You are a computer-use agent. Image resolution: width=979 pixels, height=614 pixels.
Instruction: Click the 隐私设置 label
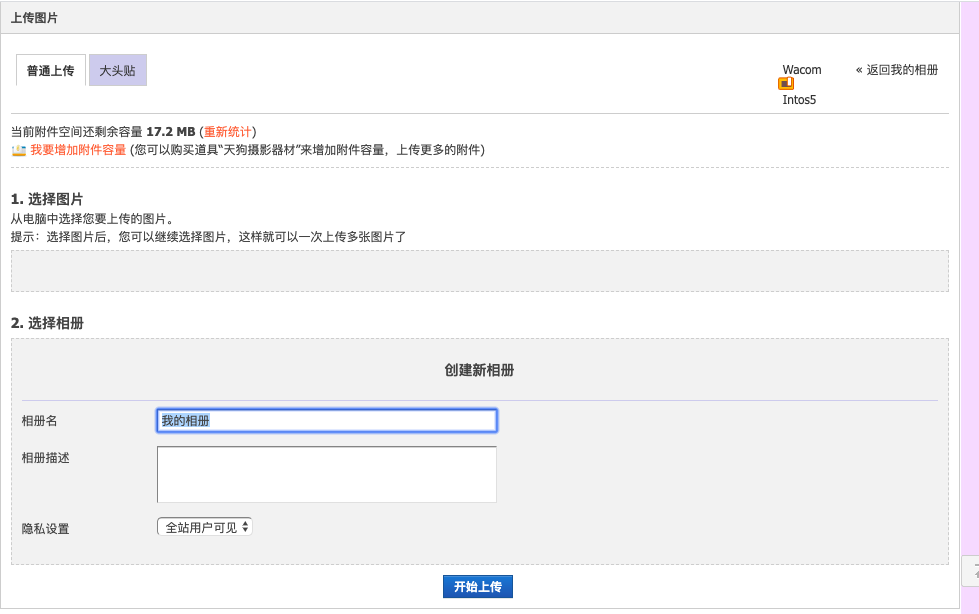click(46, 528)
